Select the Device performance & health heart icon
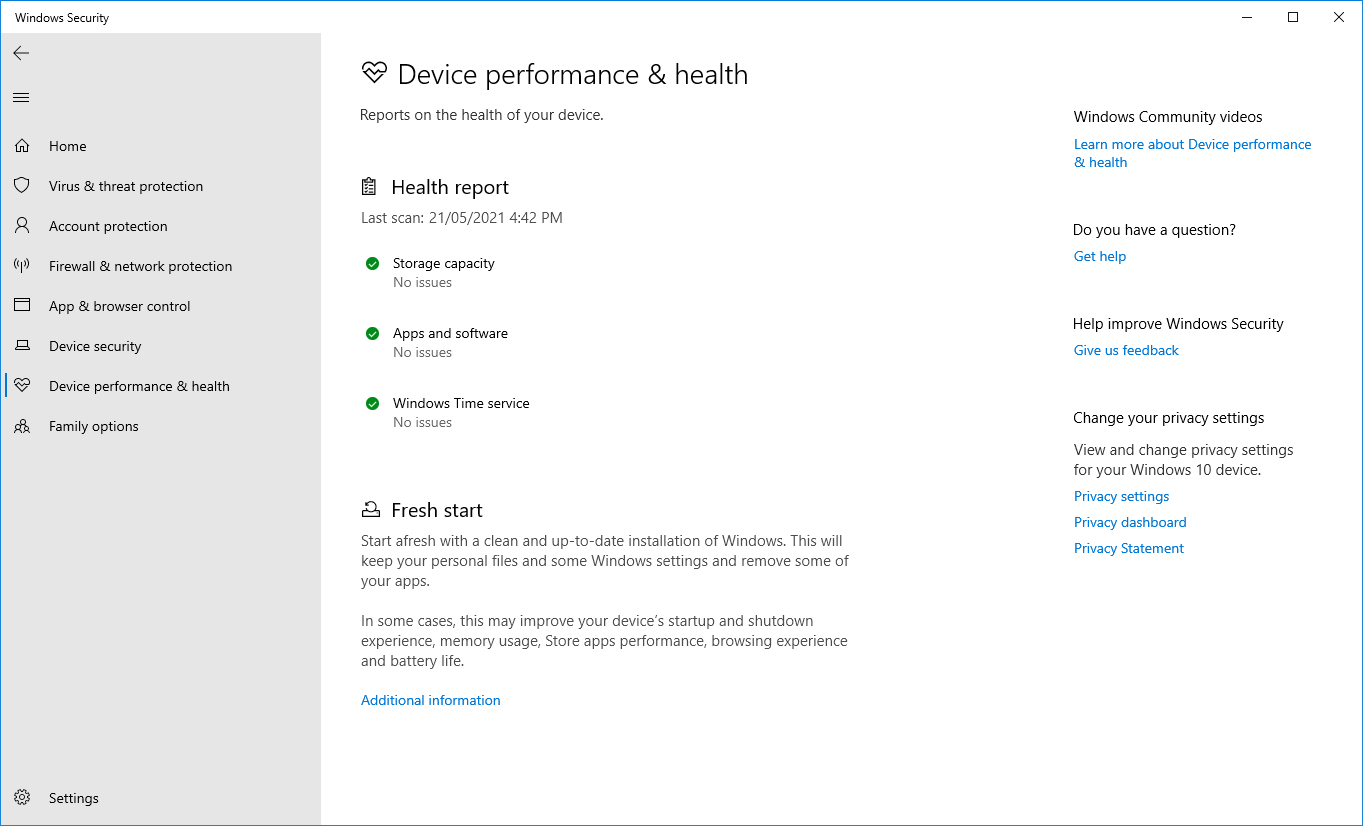1363x826 pixels. [x=22, y=385]
